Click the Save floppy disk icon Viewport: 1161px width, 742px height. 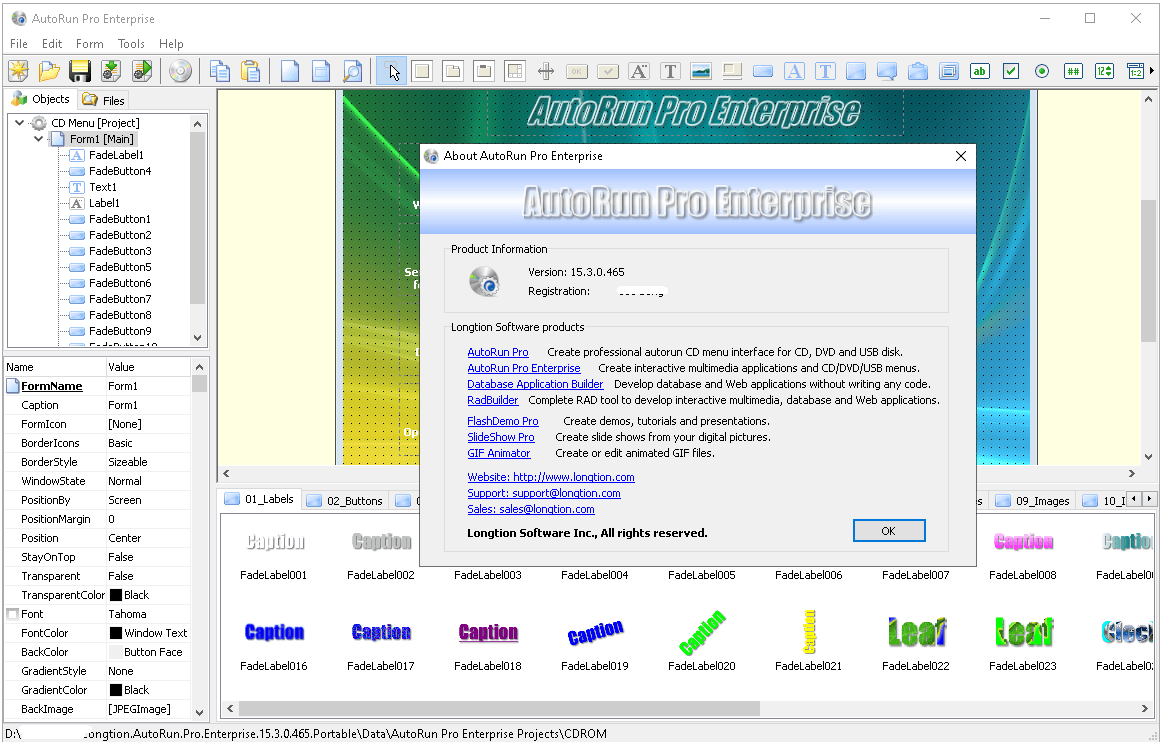coord(80,71)
